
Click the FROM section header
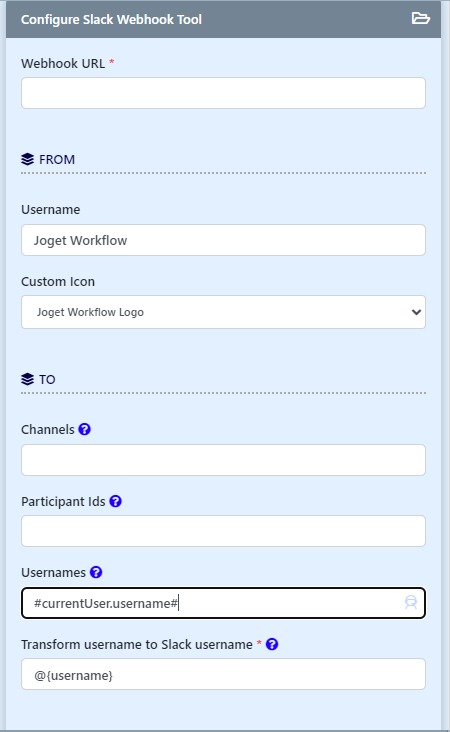click(56, 160)
